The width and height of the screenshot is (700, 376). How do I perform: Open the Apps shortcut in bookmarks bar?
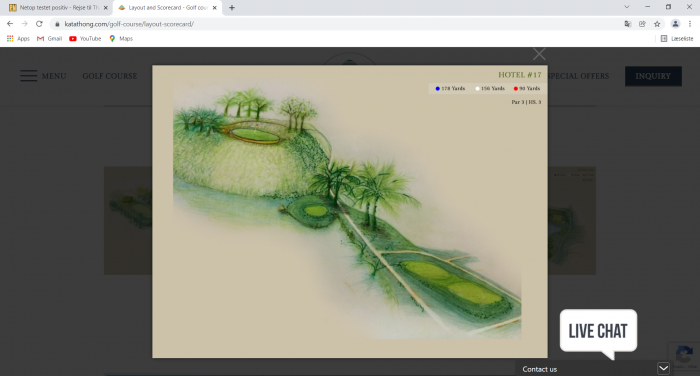[x=18, y=39]
